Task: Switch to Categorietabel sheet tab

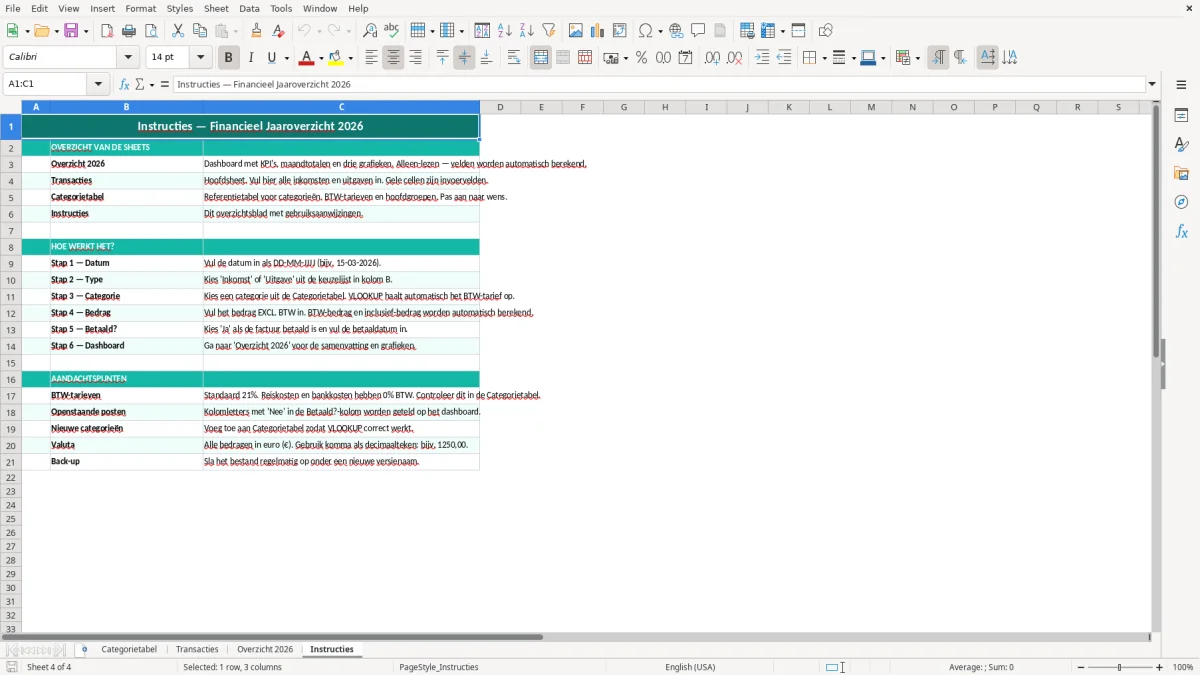Action: tap(129, 649)
